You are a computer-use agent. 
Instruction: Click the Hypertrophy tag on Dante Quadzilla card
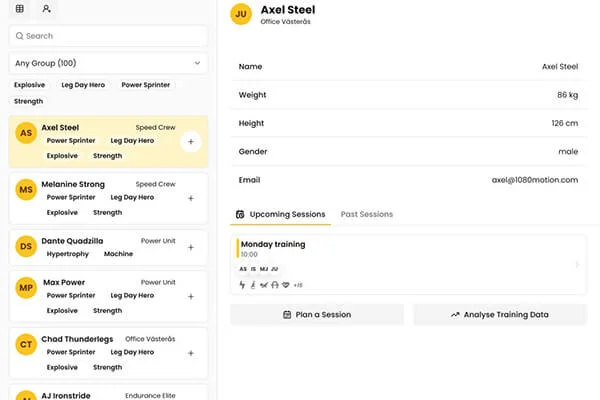(68, 254)
